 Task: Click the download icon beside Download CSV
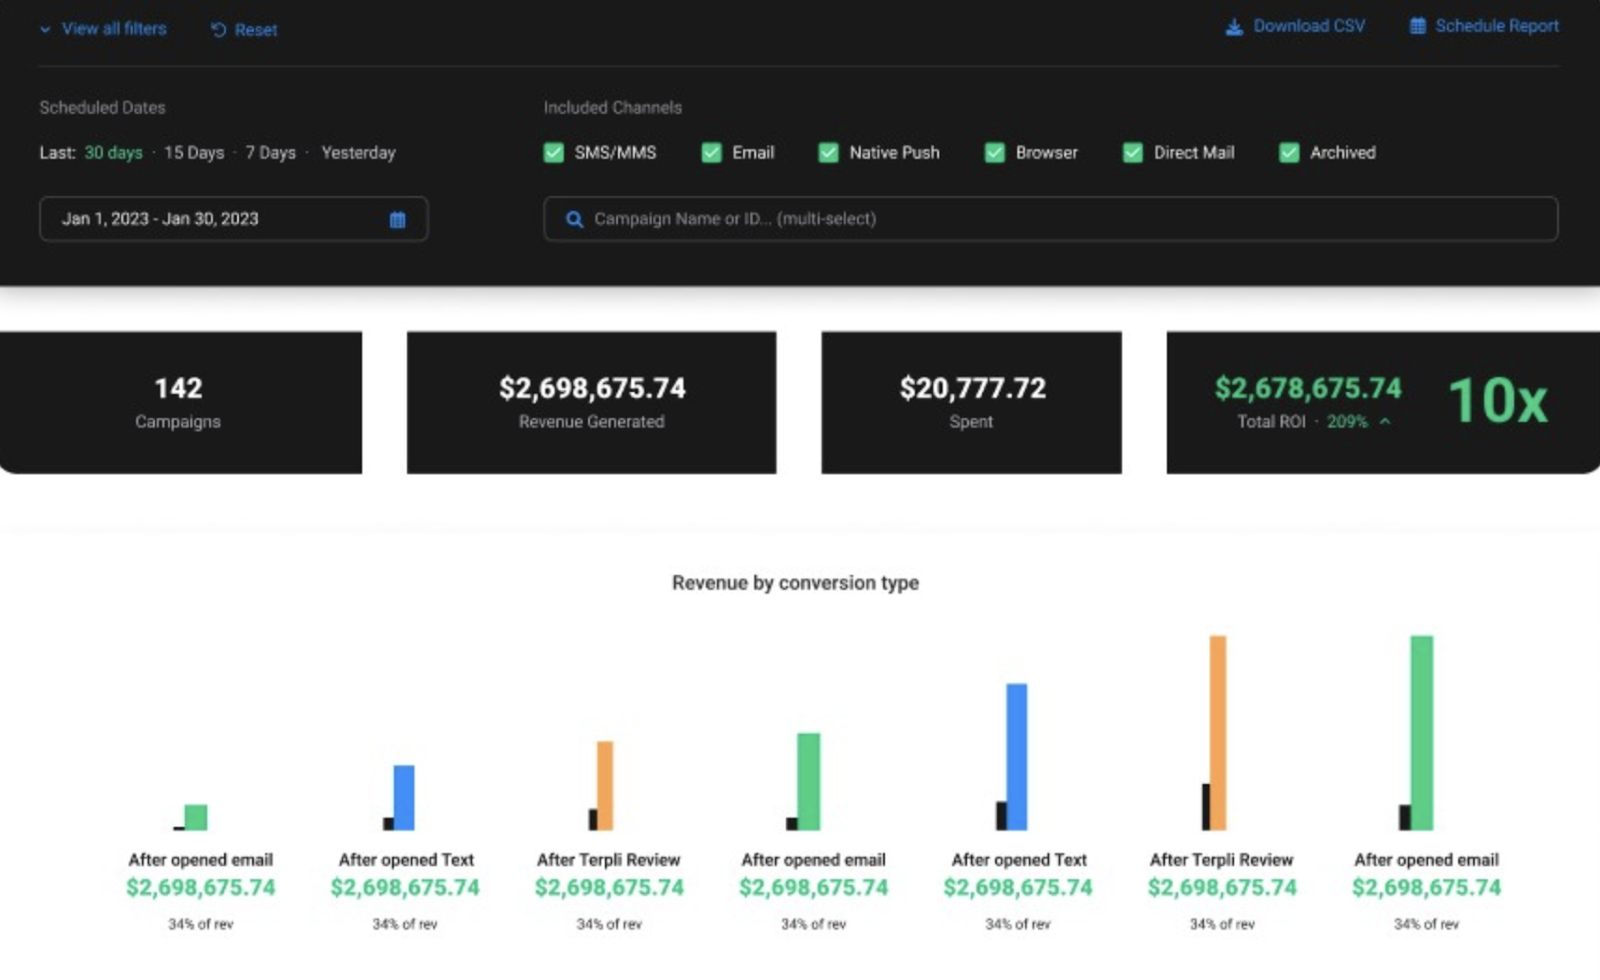(x=1234, y=27)
